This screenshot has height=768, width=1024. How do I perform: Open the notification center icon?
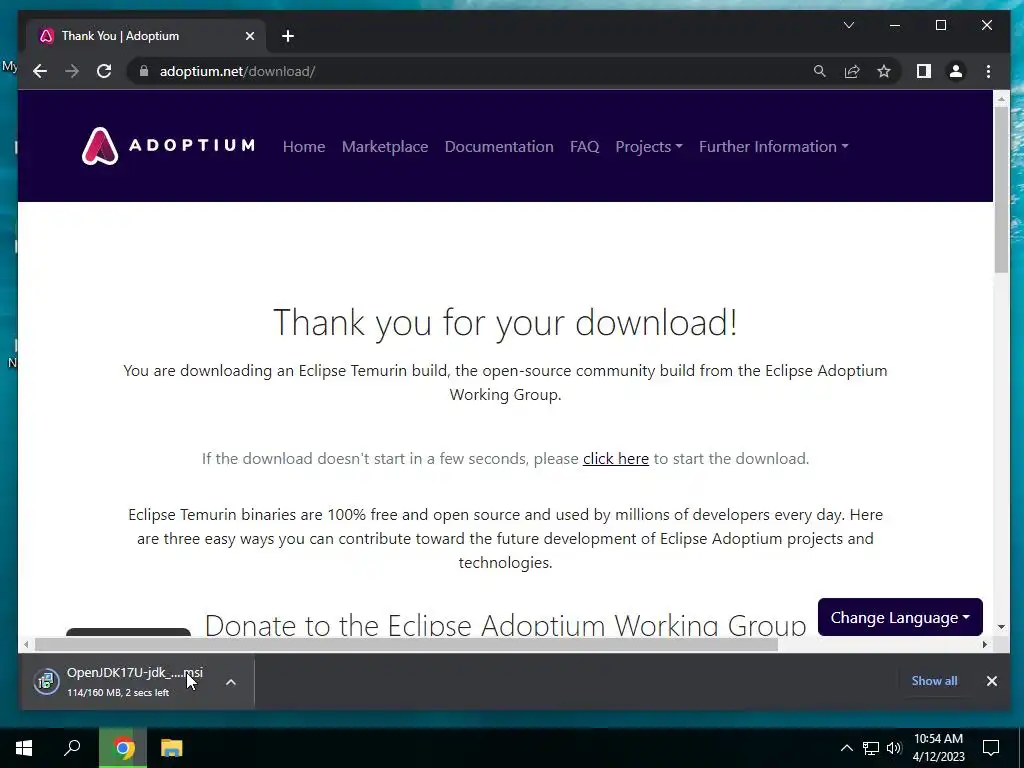[x=991, y=748]
